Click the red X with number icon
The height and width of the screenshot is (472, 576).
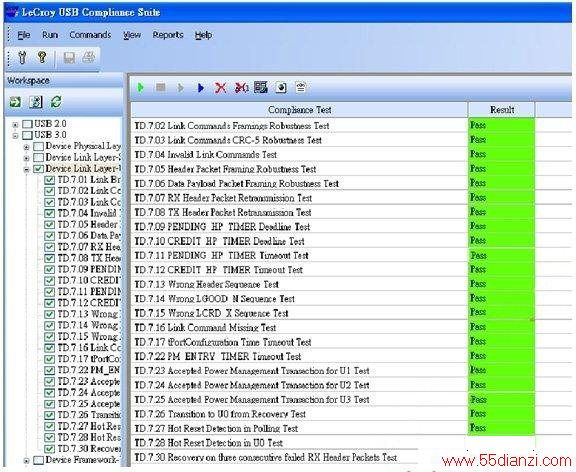point(241,88)
